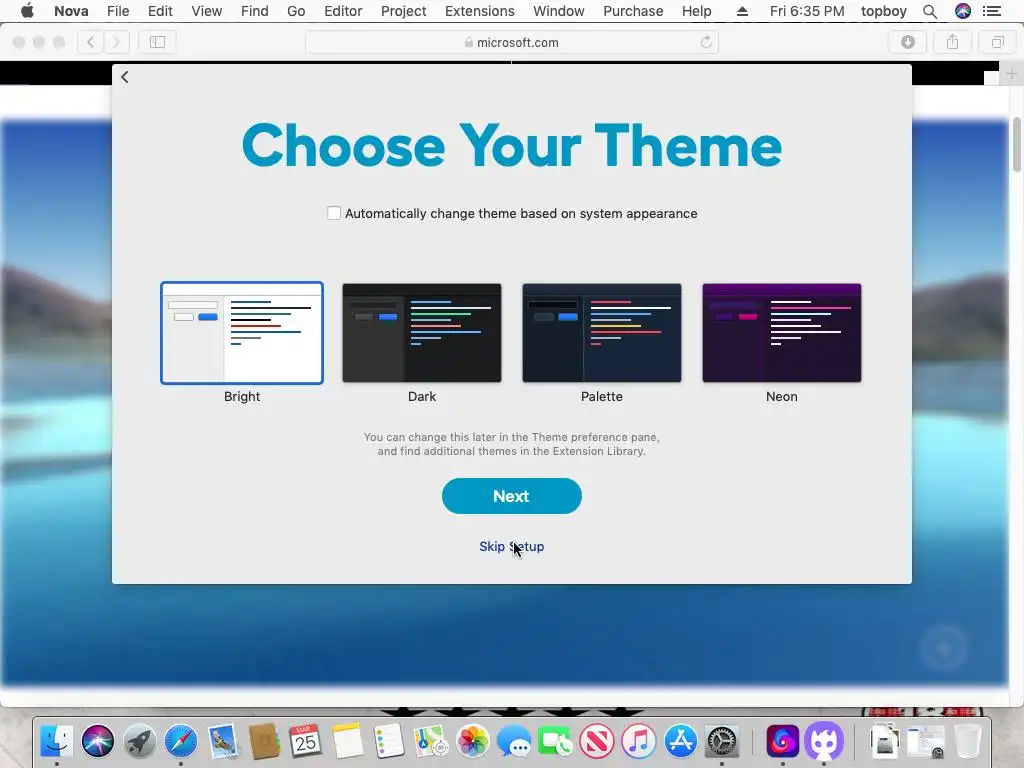The height and width of the screenshot is (768, 1024).
Task: Open FaceTime from the Dock
Action: tap(555, 741)
